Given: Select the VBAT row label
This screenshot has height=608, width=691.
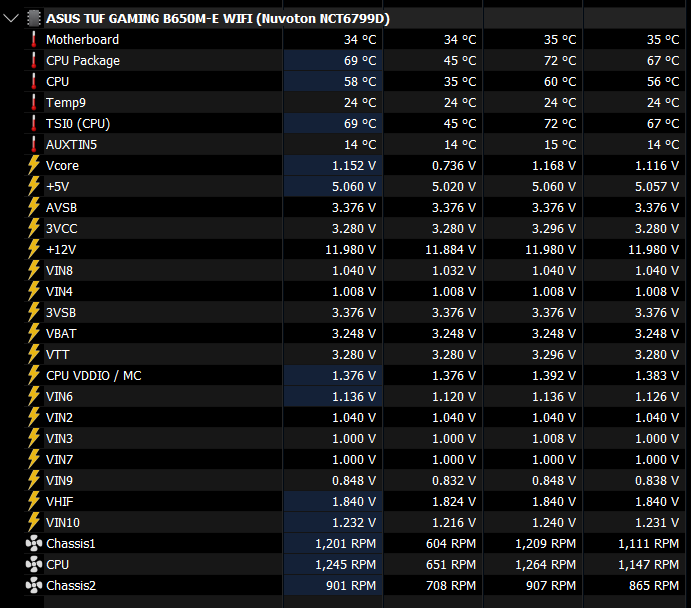Looking at the screenshot, I should [61, 334].
